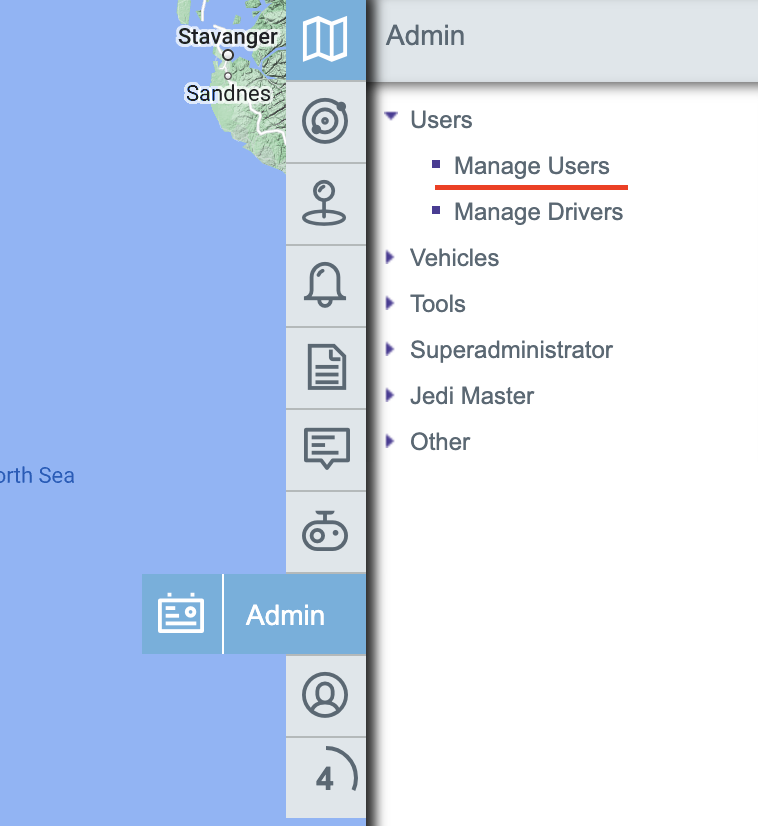
Task: Click the counter showing number 4
Action: point(325,778)
